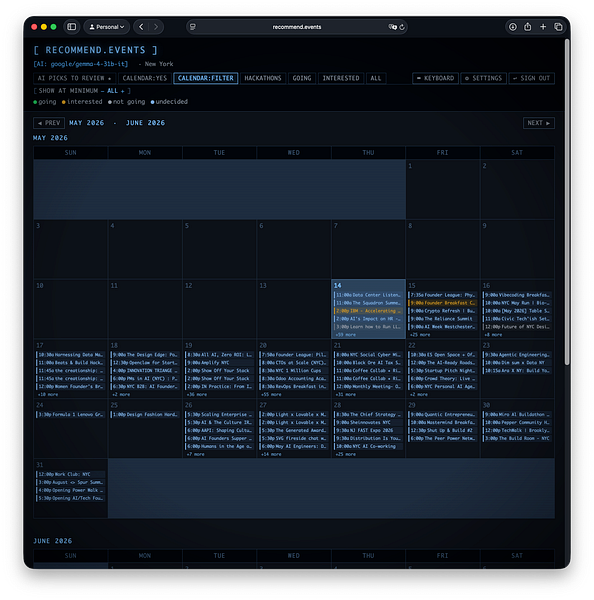This screenshot has height=600, width=594.
Task: Open the page menu icon in address bar
Action: (x=193, y=27)
